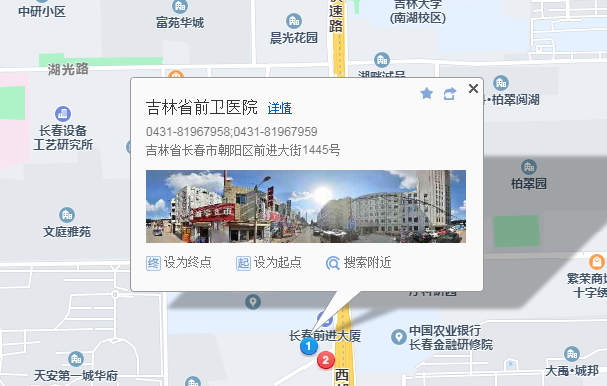Image resolution: width=607 pixels, height=386 pixels.
Task: Click the 晨光花园 residential icon
Action: 294,21
